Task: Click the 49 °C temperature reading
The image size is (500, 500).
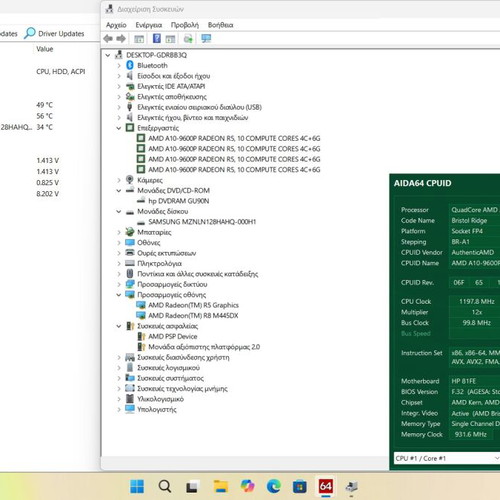Action: pos(44,105)
